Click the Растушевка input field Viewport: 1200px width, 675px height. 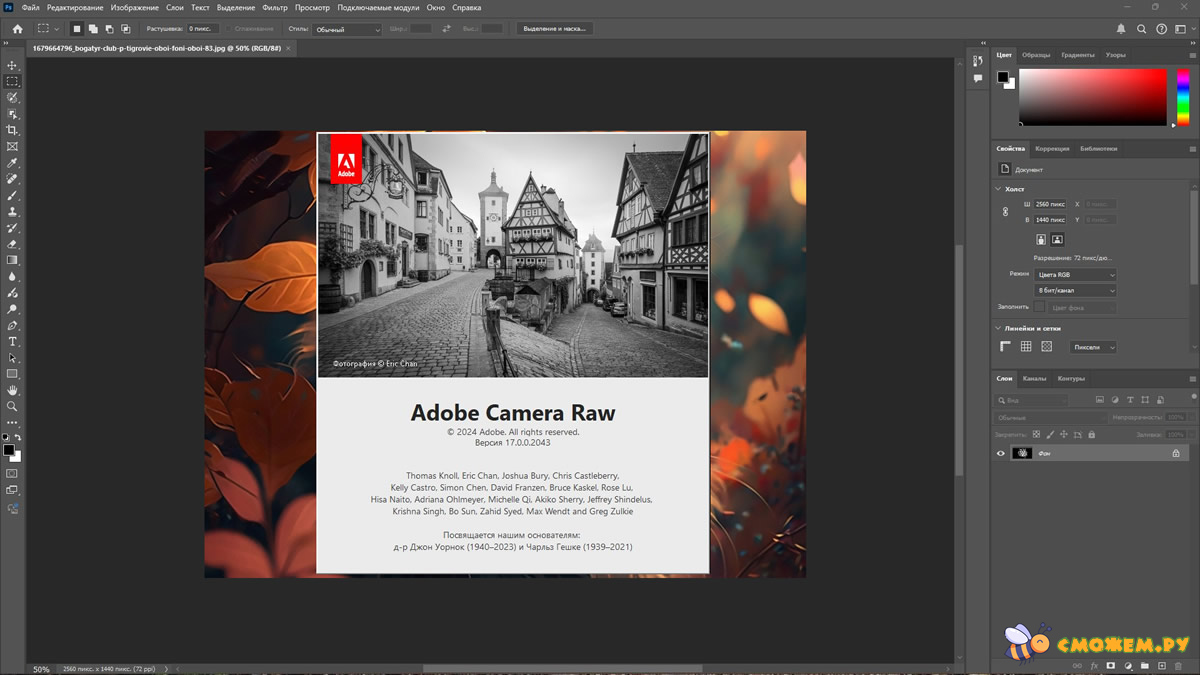(x=203, y=29)
